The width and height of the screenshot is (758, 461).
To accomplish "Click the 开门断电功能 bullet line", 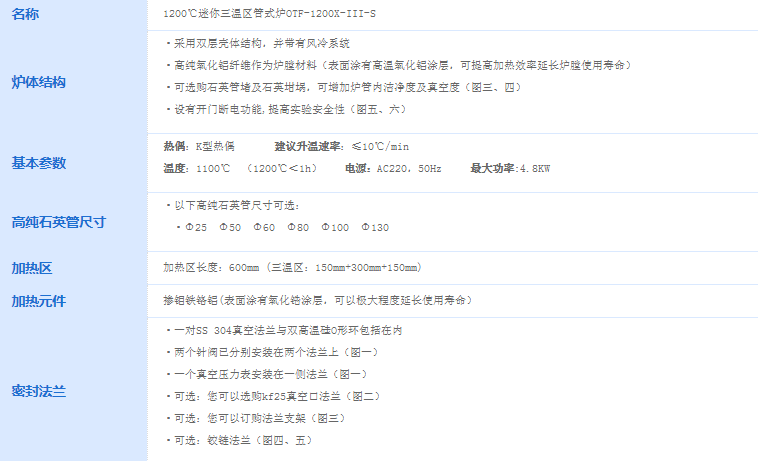I will [x=289, y=110].
